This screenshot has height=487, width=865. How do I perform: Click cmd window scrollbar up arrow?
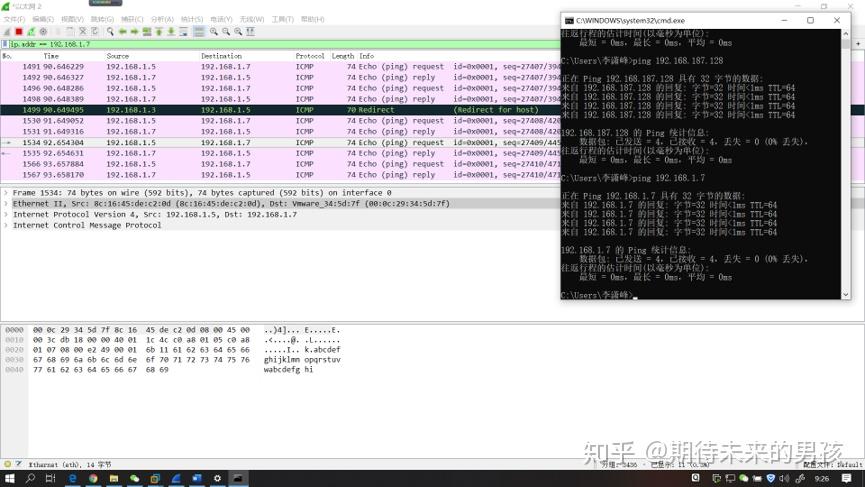pos(845,33)
